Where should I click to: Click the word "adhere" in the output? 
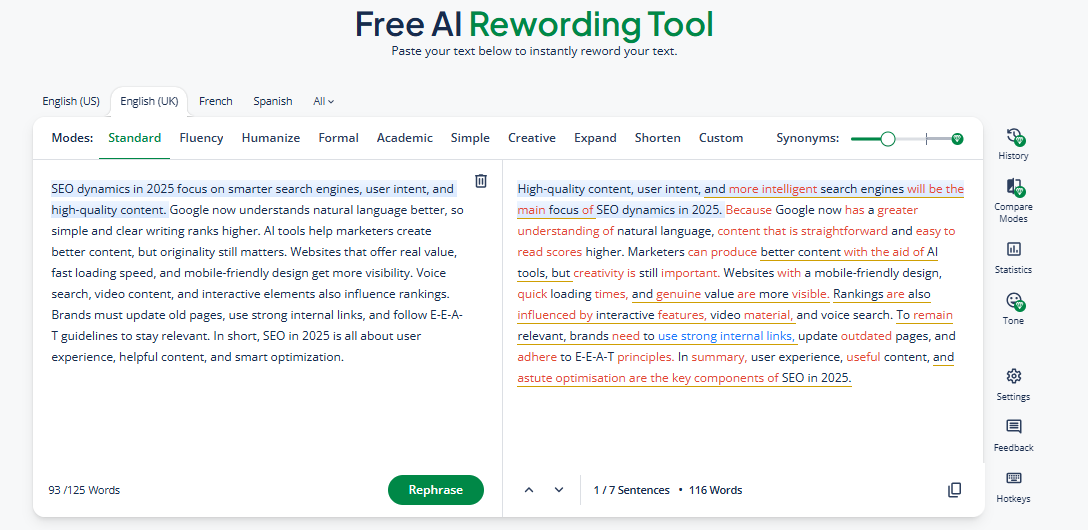pos(537,357)
